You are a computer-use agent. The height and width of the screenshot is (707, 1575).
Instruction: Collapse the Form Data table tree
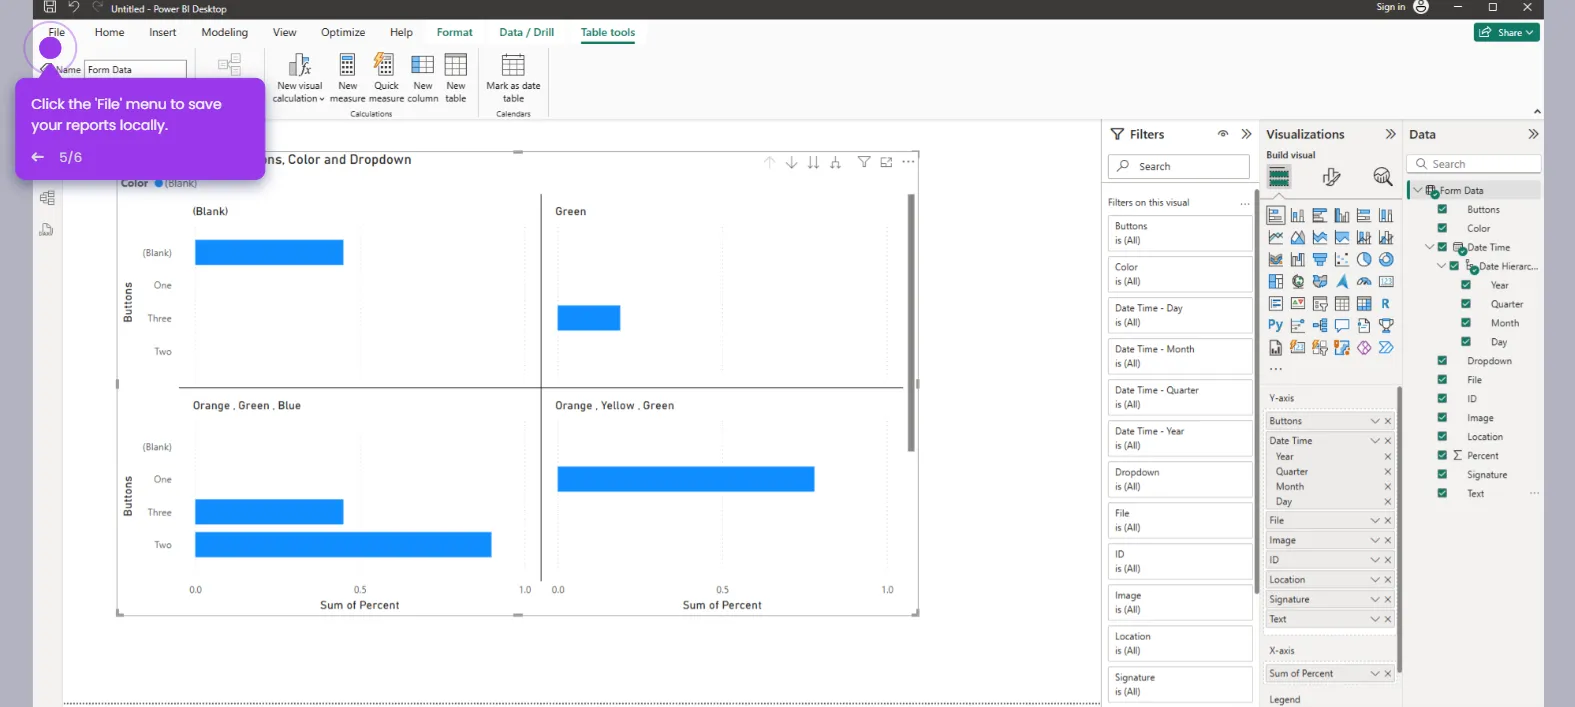click(1417, 190)
